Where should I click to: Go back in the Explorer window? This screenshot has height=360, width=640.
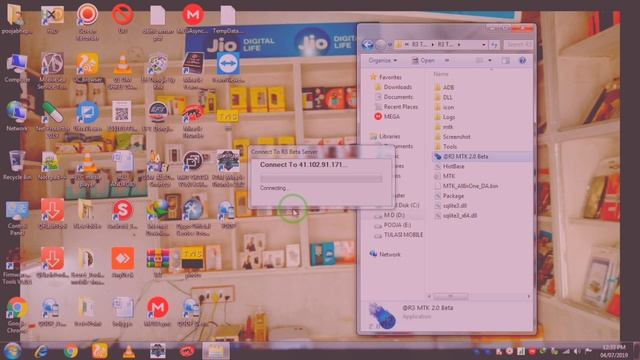point(367,44)
